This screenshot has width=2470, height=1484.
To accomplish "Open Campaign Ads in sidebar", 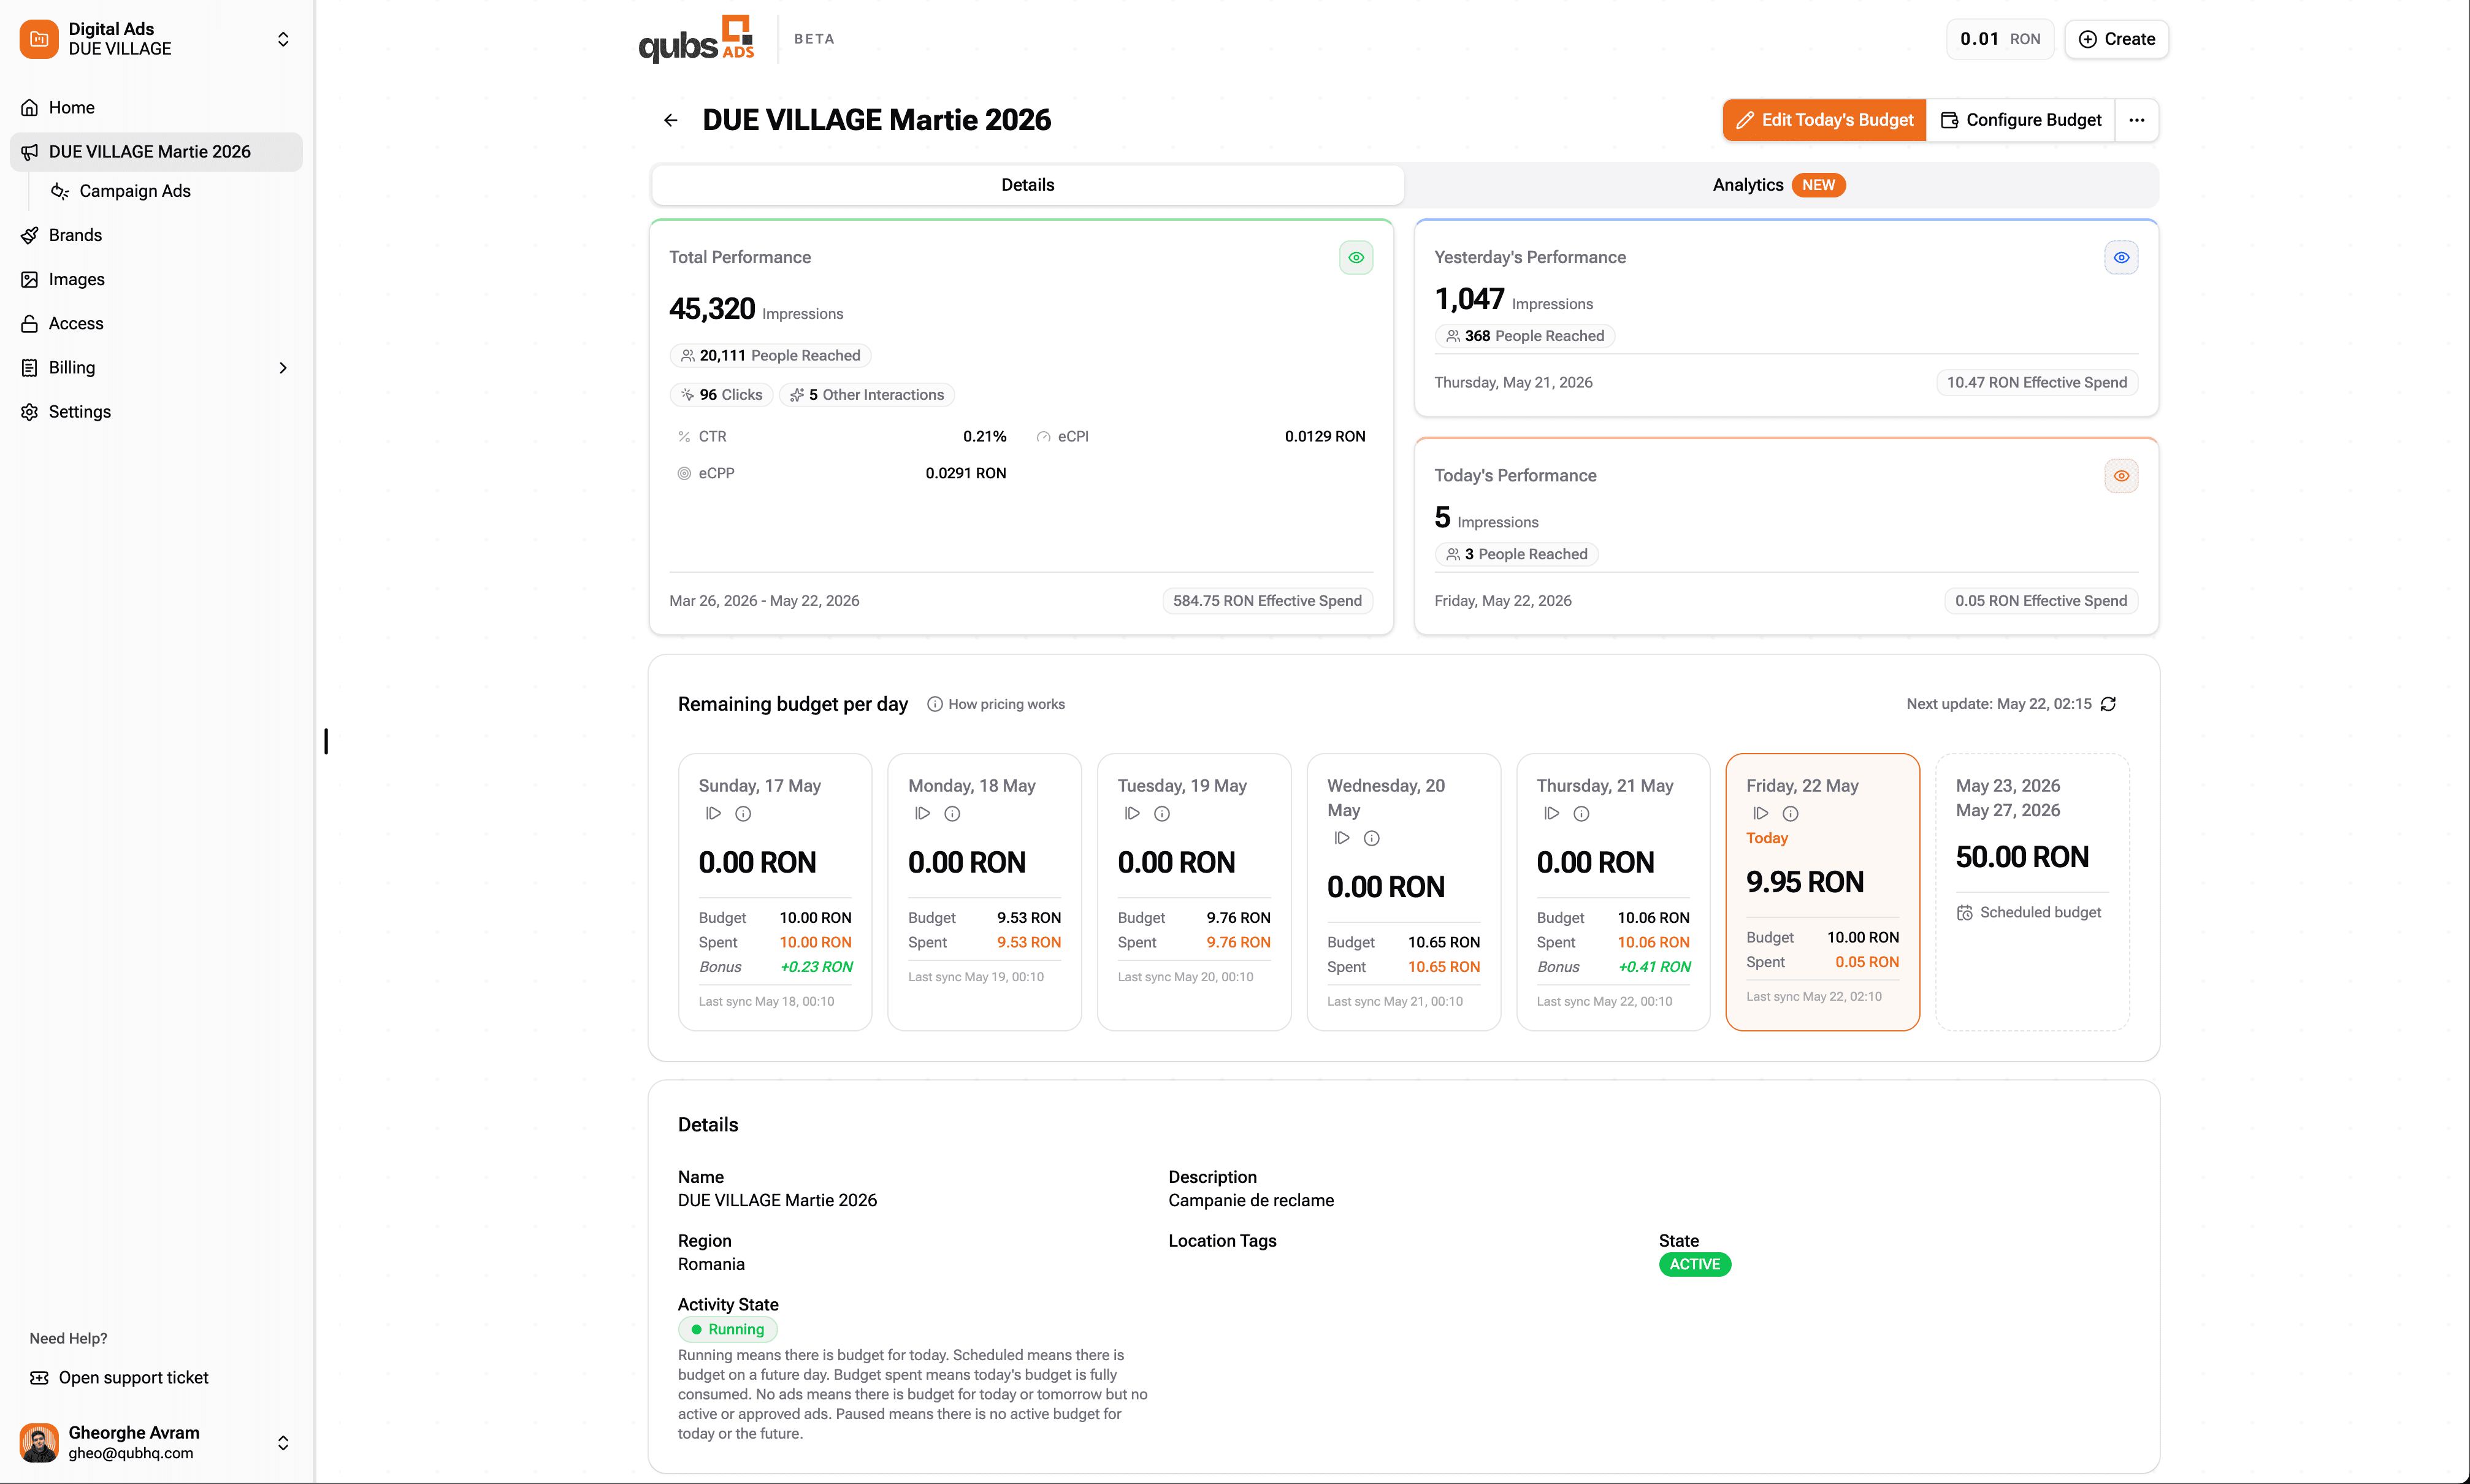I will pyautogui.click(x=170, y=191).
